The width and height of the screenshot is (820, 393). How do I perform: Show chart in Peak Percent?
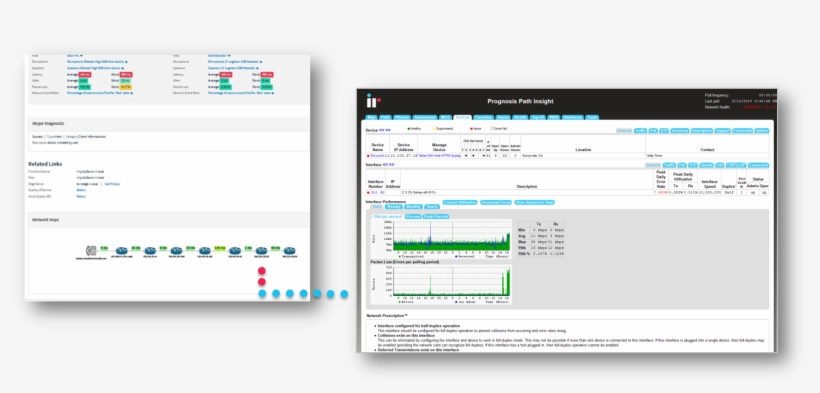pyautogui.click(x=436, y=217)
